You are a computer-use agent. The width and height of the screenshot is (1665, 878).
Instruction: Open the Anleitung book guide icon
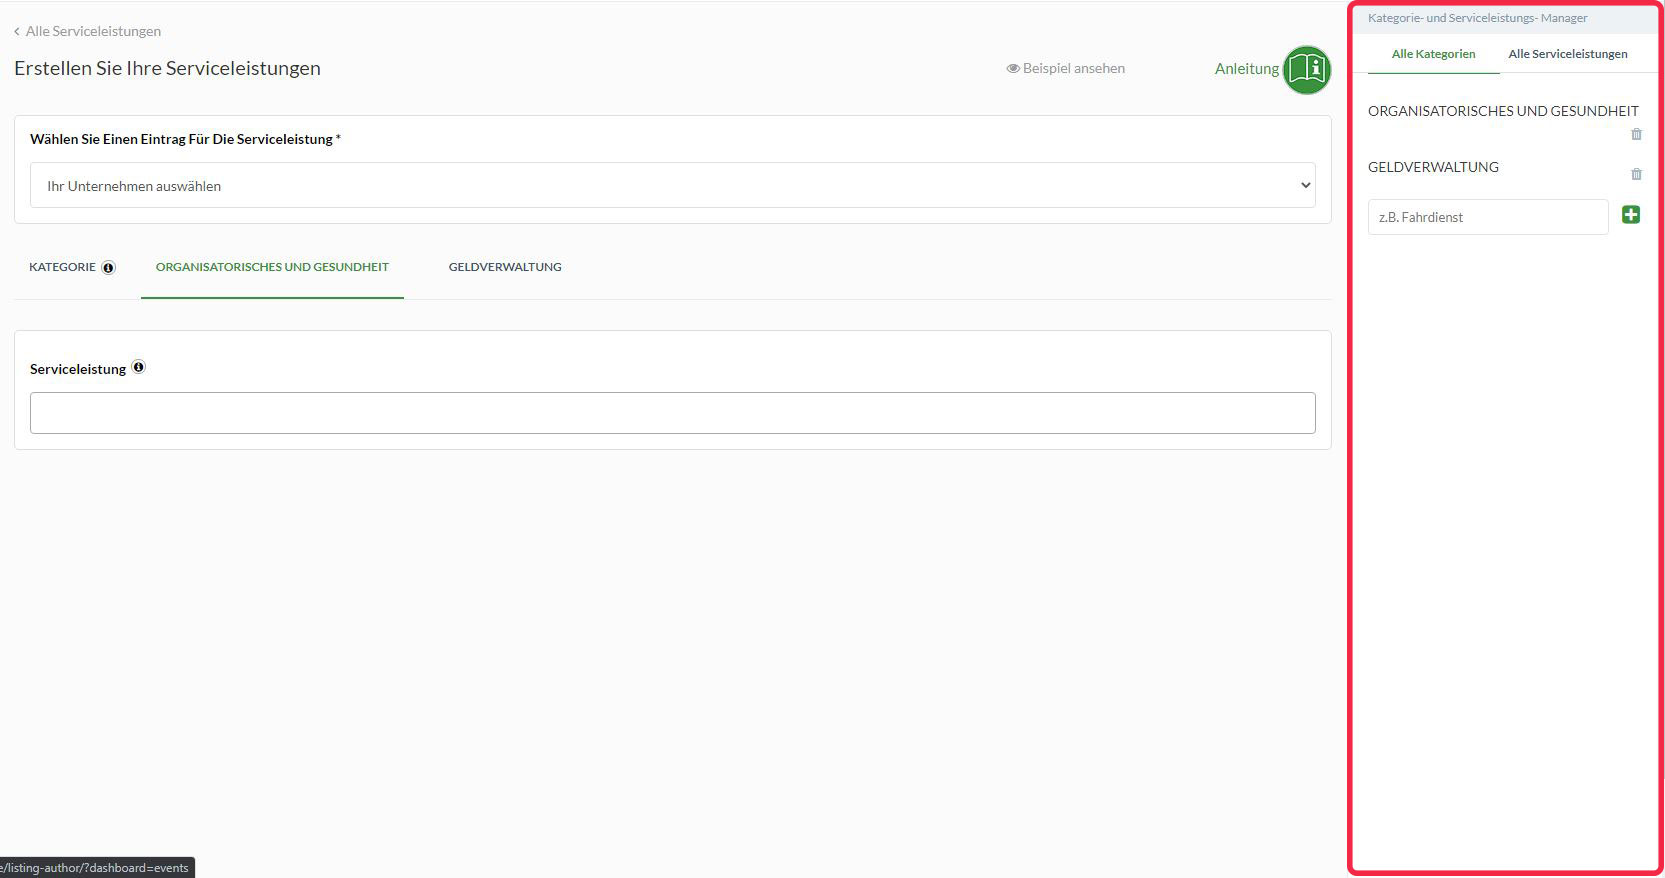point(1306,70)
